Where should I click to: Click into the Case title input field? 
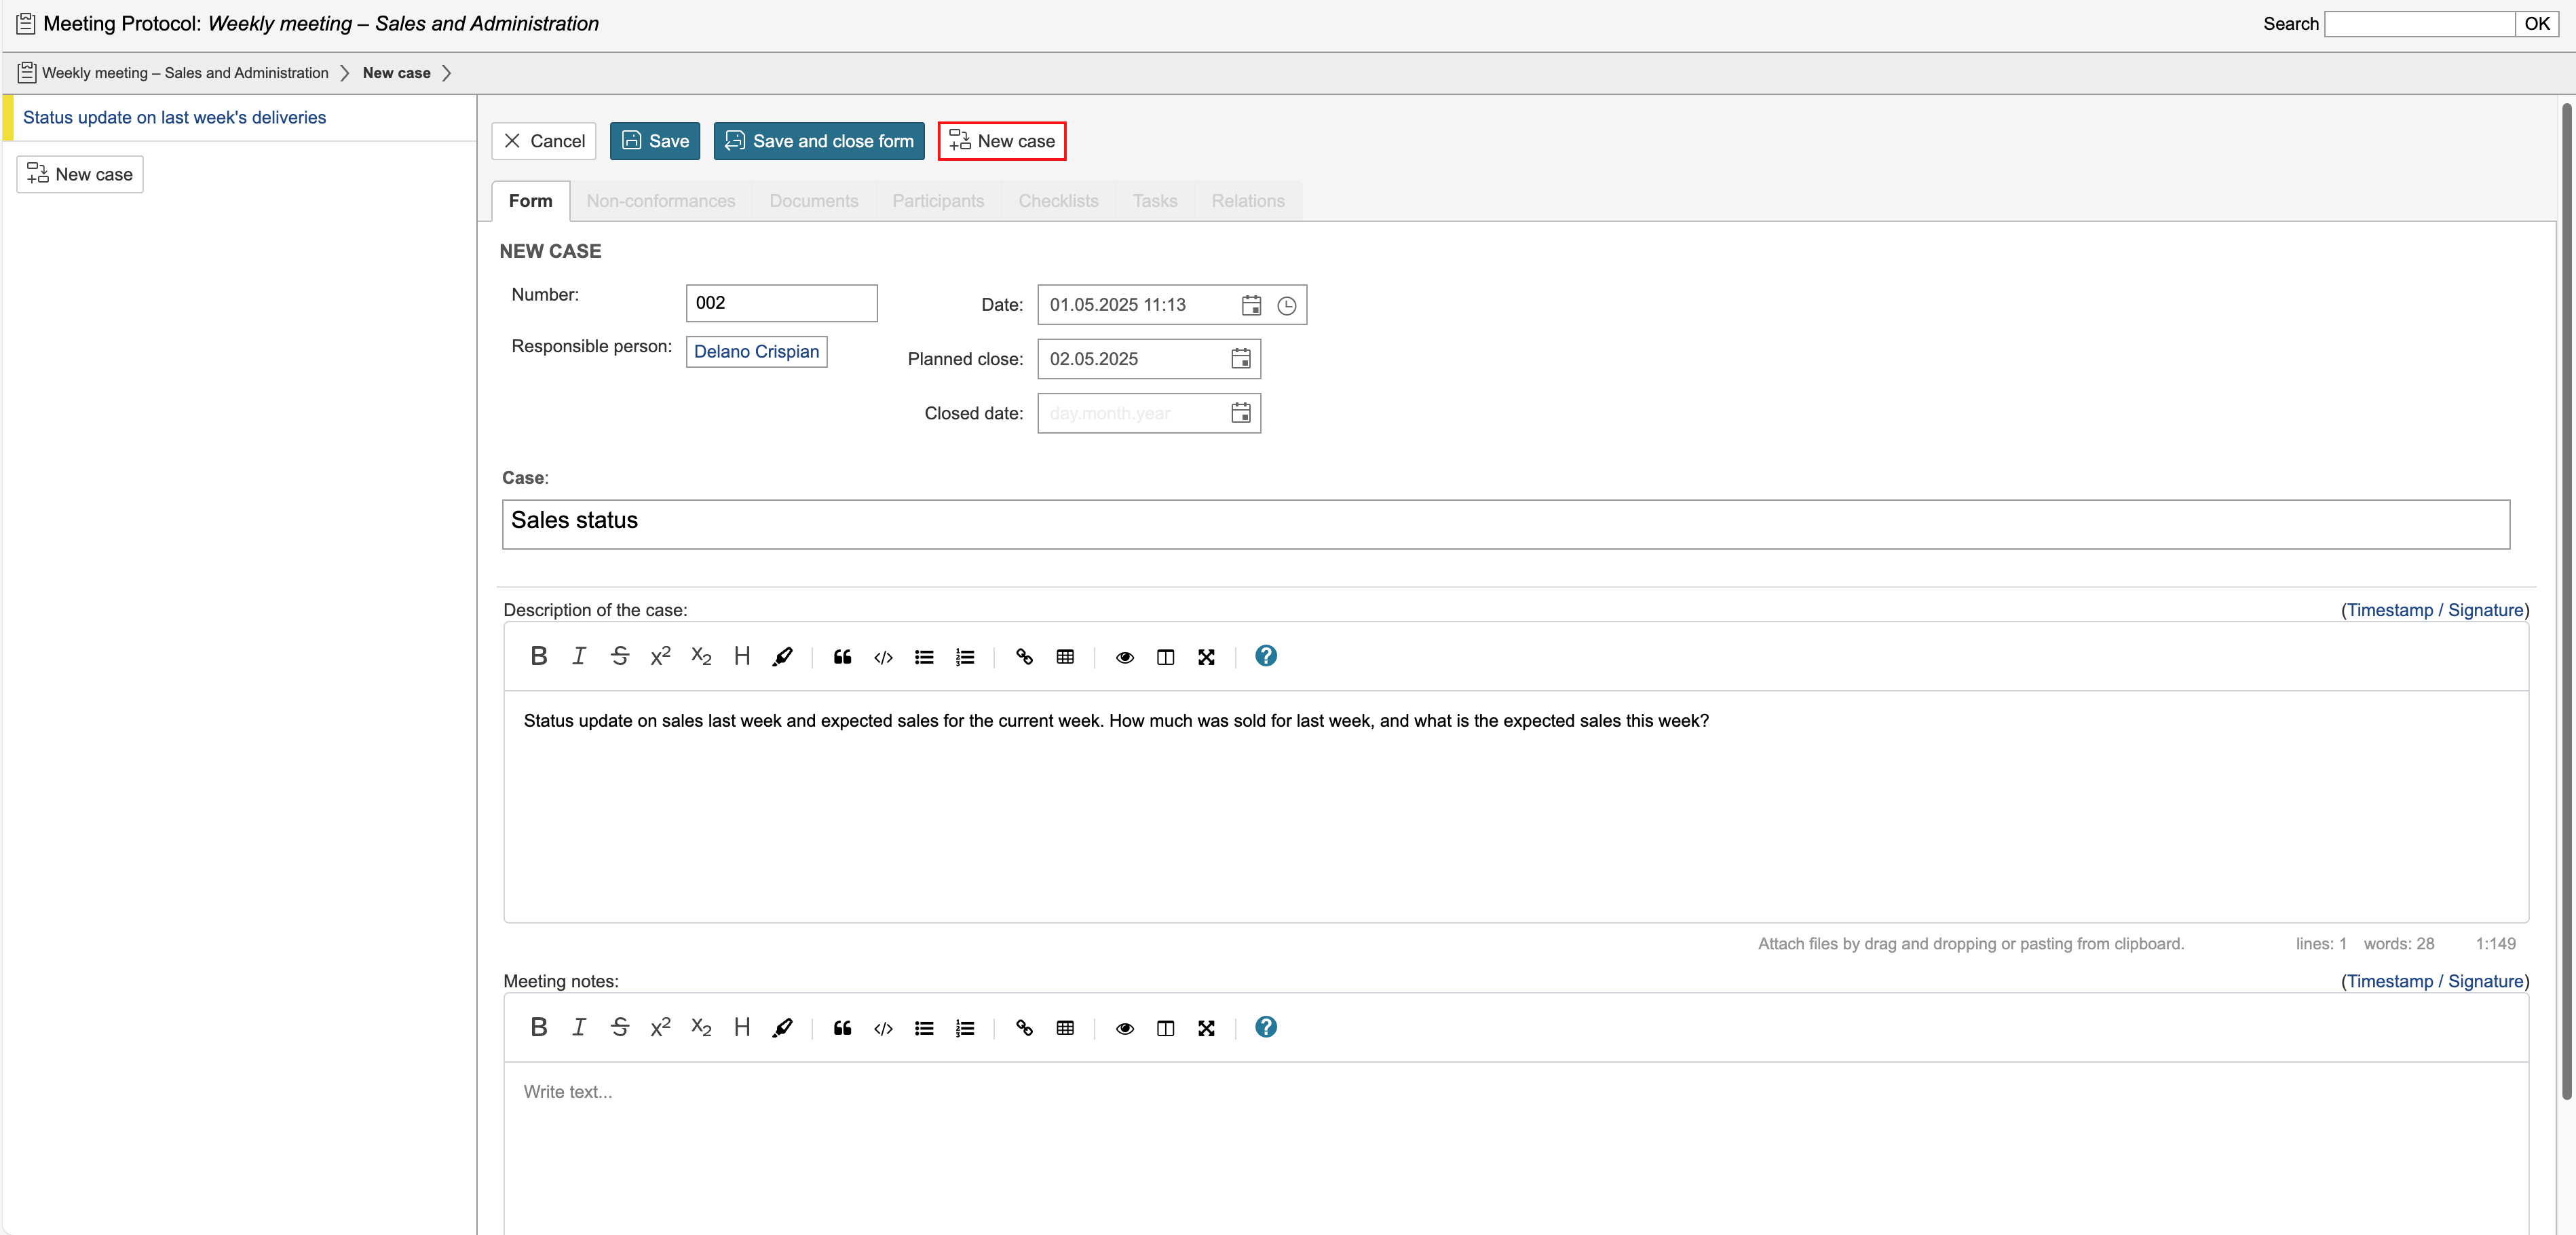point(1505,524)
